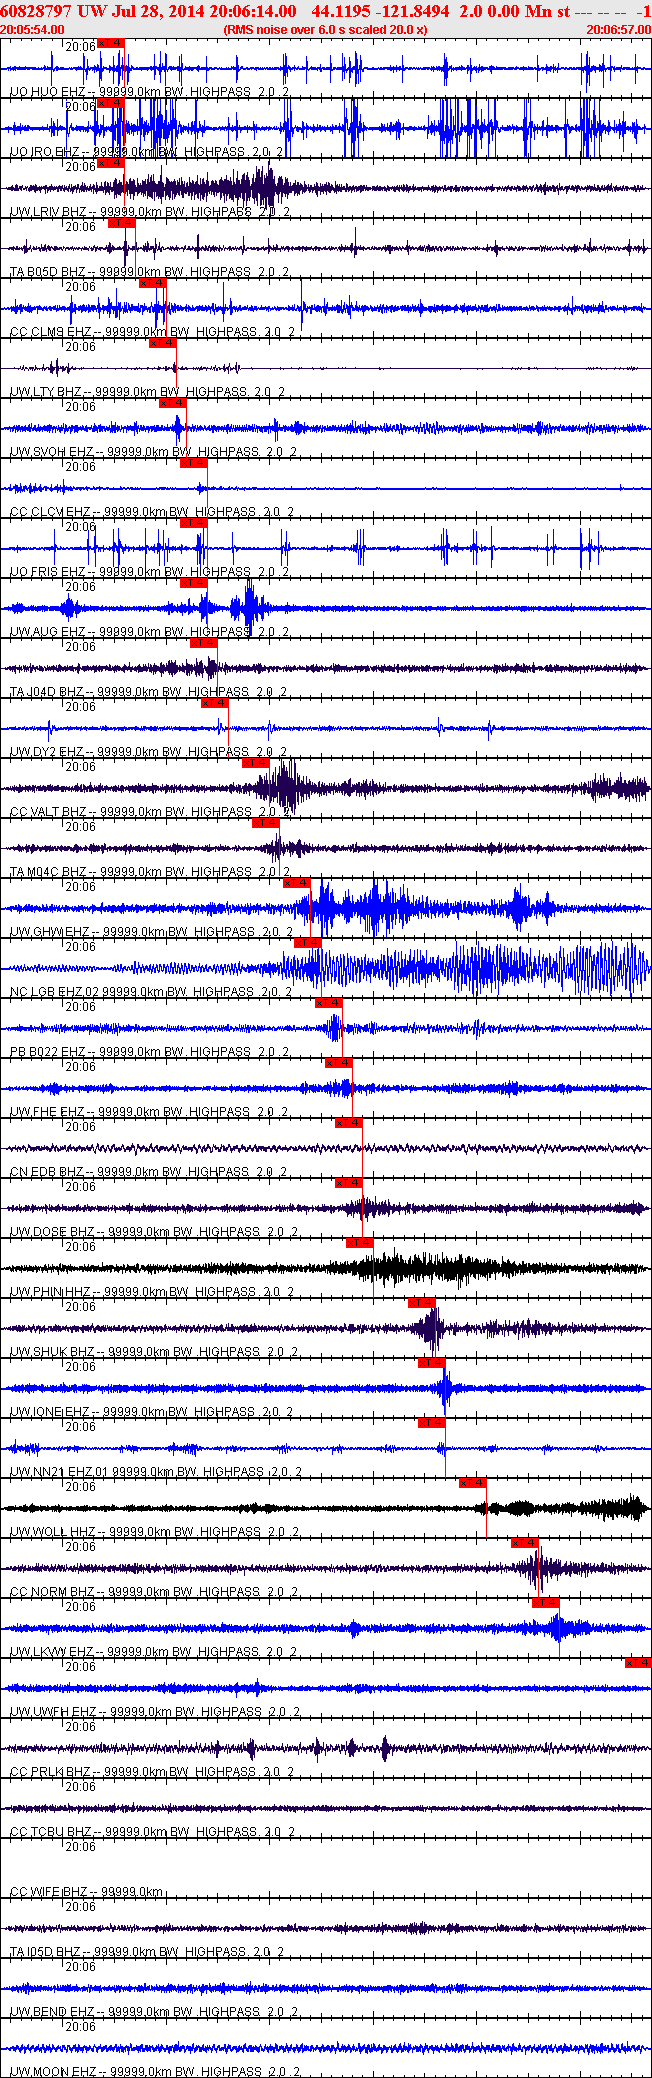Select the TA.B05D BHZ station label
Screen dimensions: 652x2078
pyautogui.click(x=47, y=272)
